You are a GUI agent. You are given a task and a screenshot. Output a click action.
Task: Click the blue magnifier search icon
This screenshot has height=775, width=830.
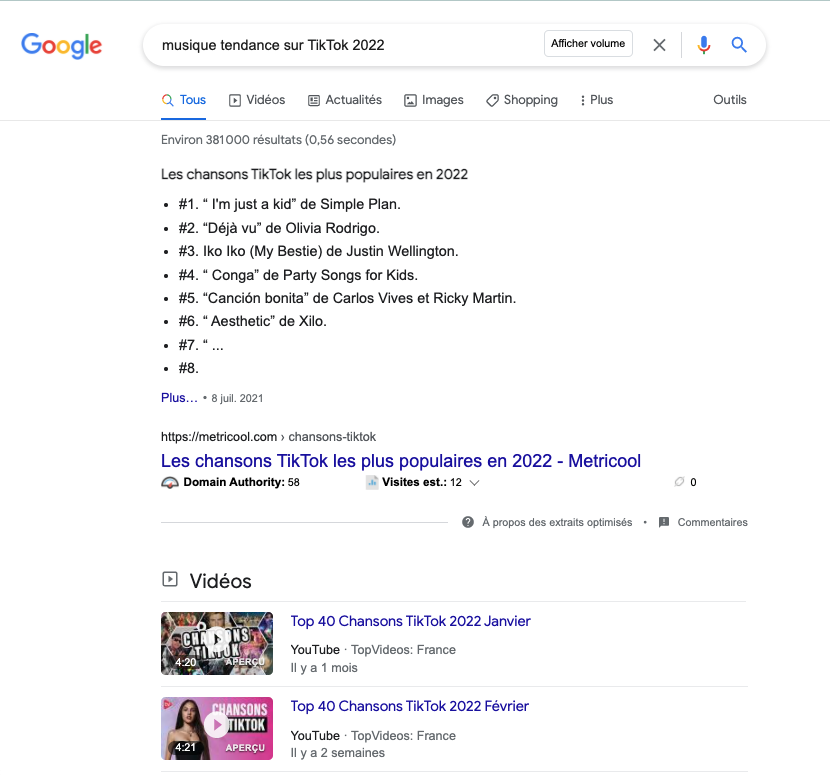pos(739,45)
